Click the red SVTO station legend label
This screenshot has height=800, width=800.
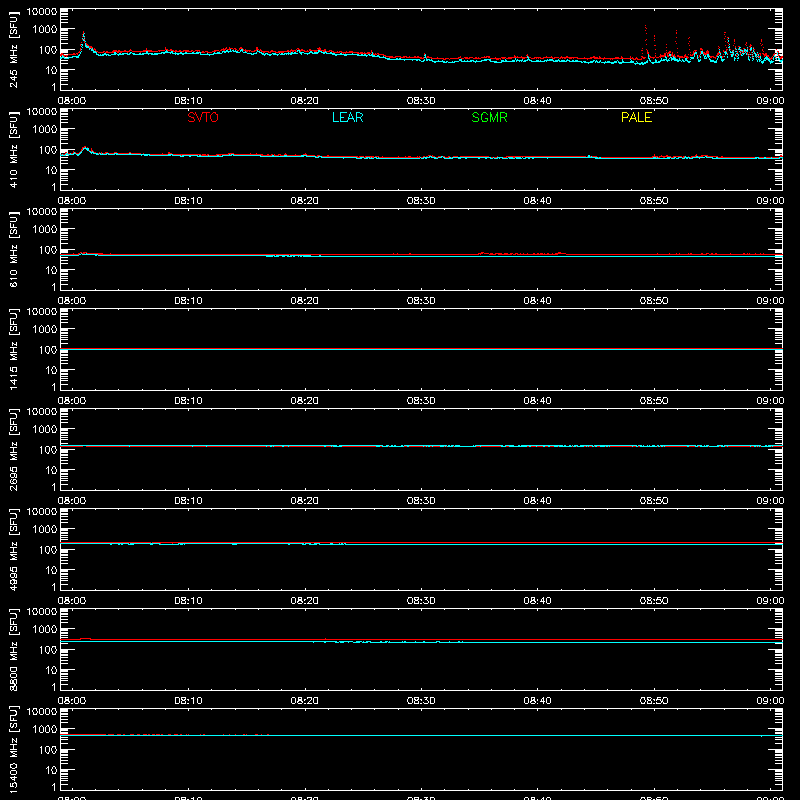pyautogui.click(x=203, y=117)
